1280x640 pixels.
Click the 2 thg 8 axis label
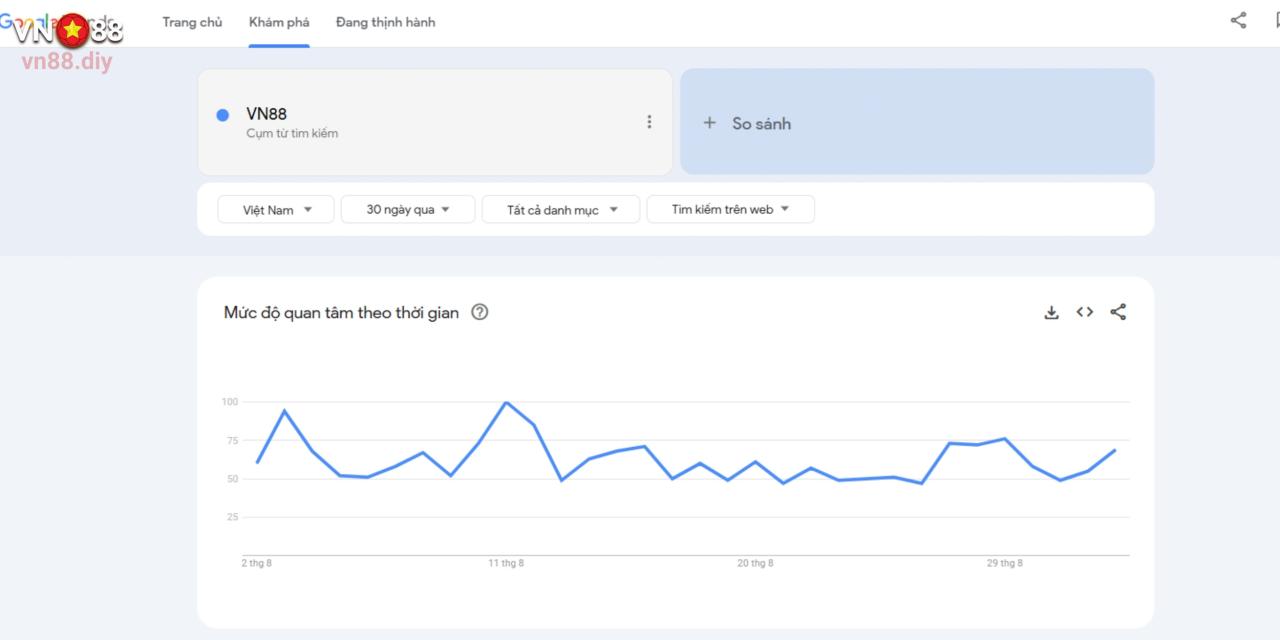coord(257,564)
